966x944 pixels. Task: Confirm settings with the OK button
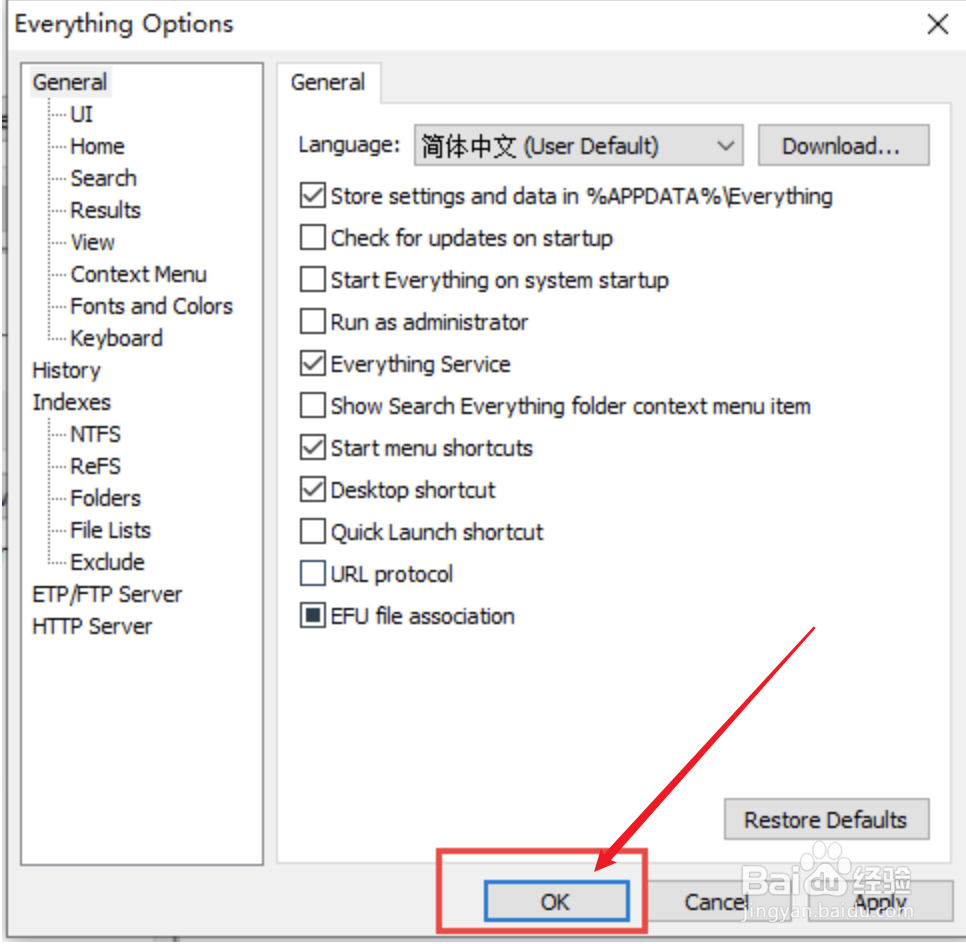[556, 901]
